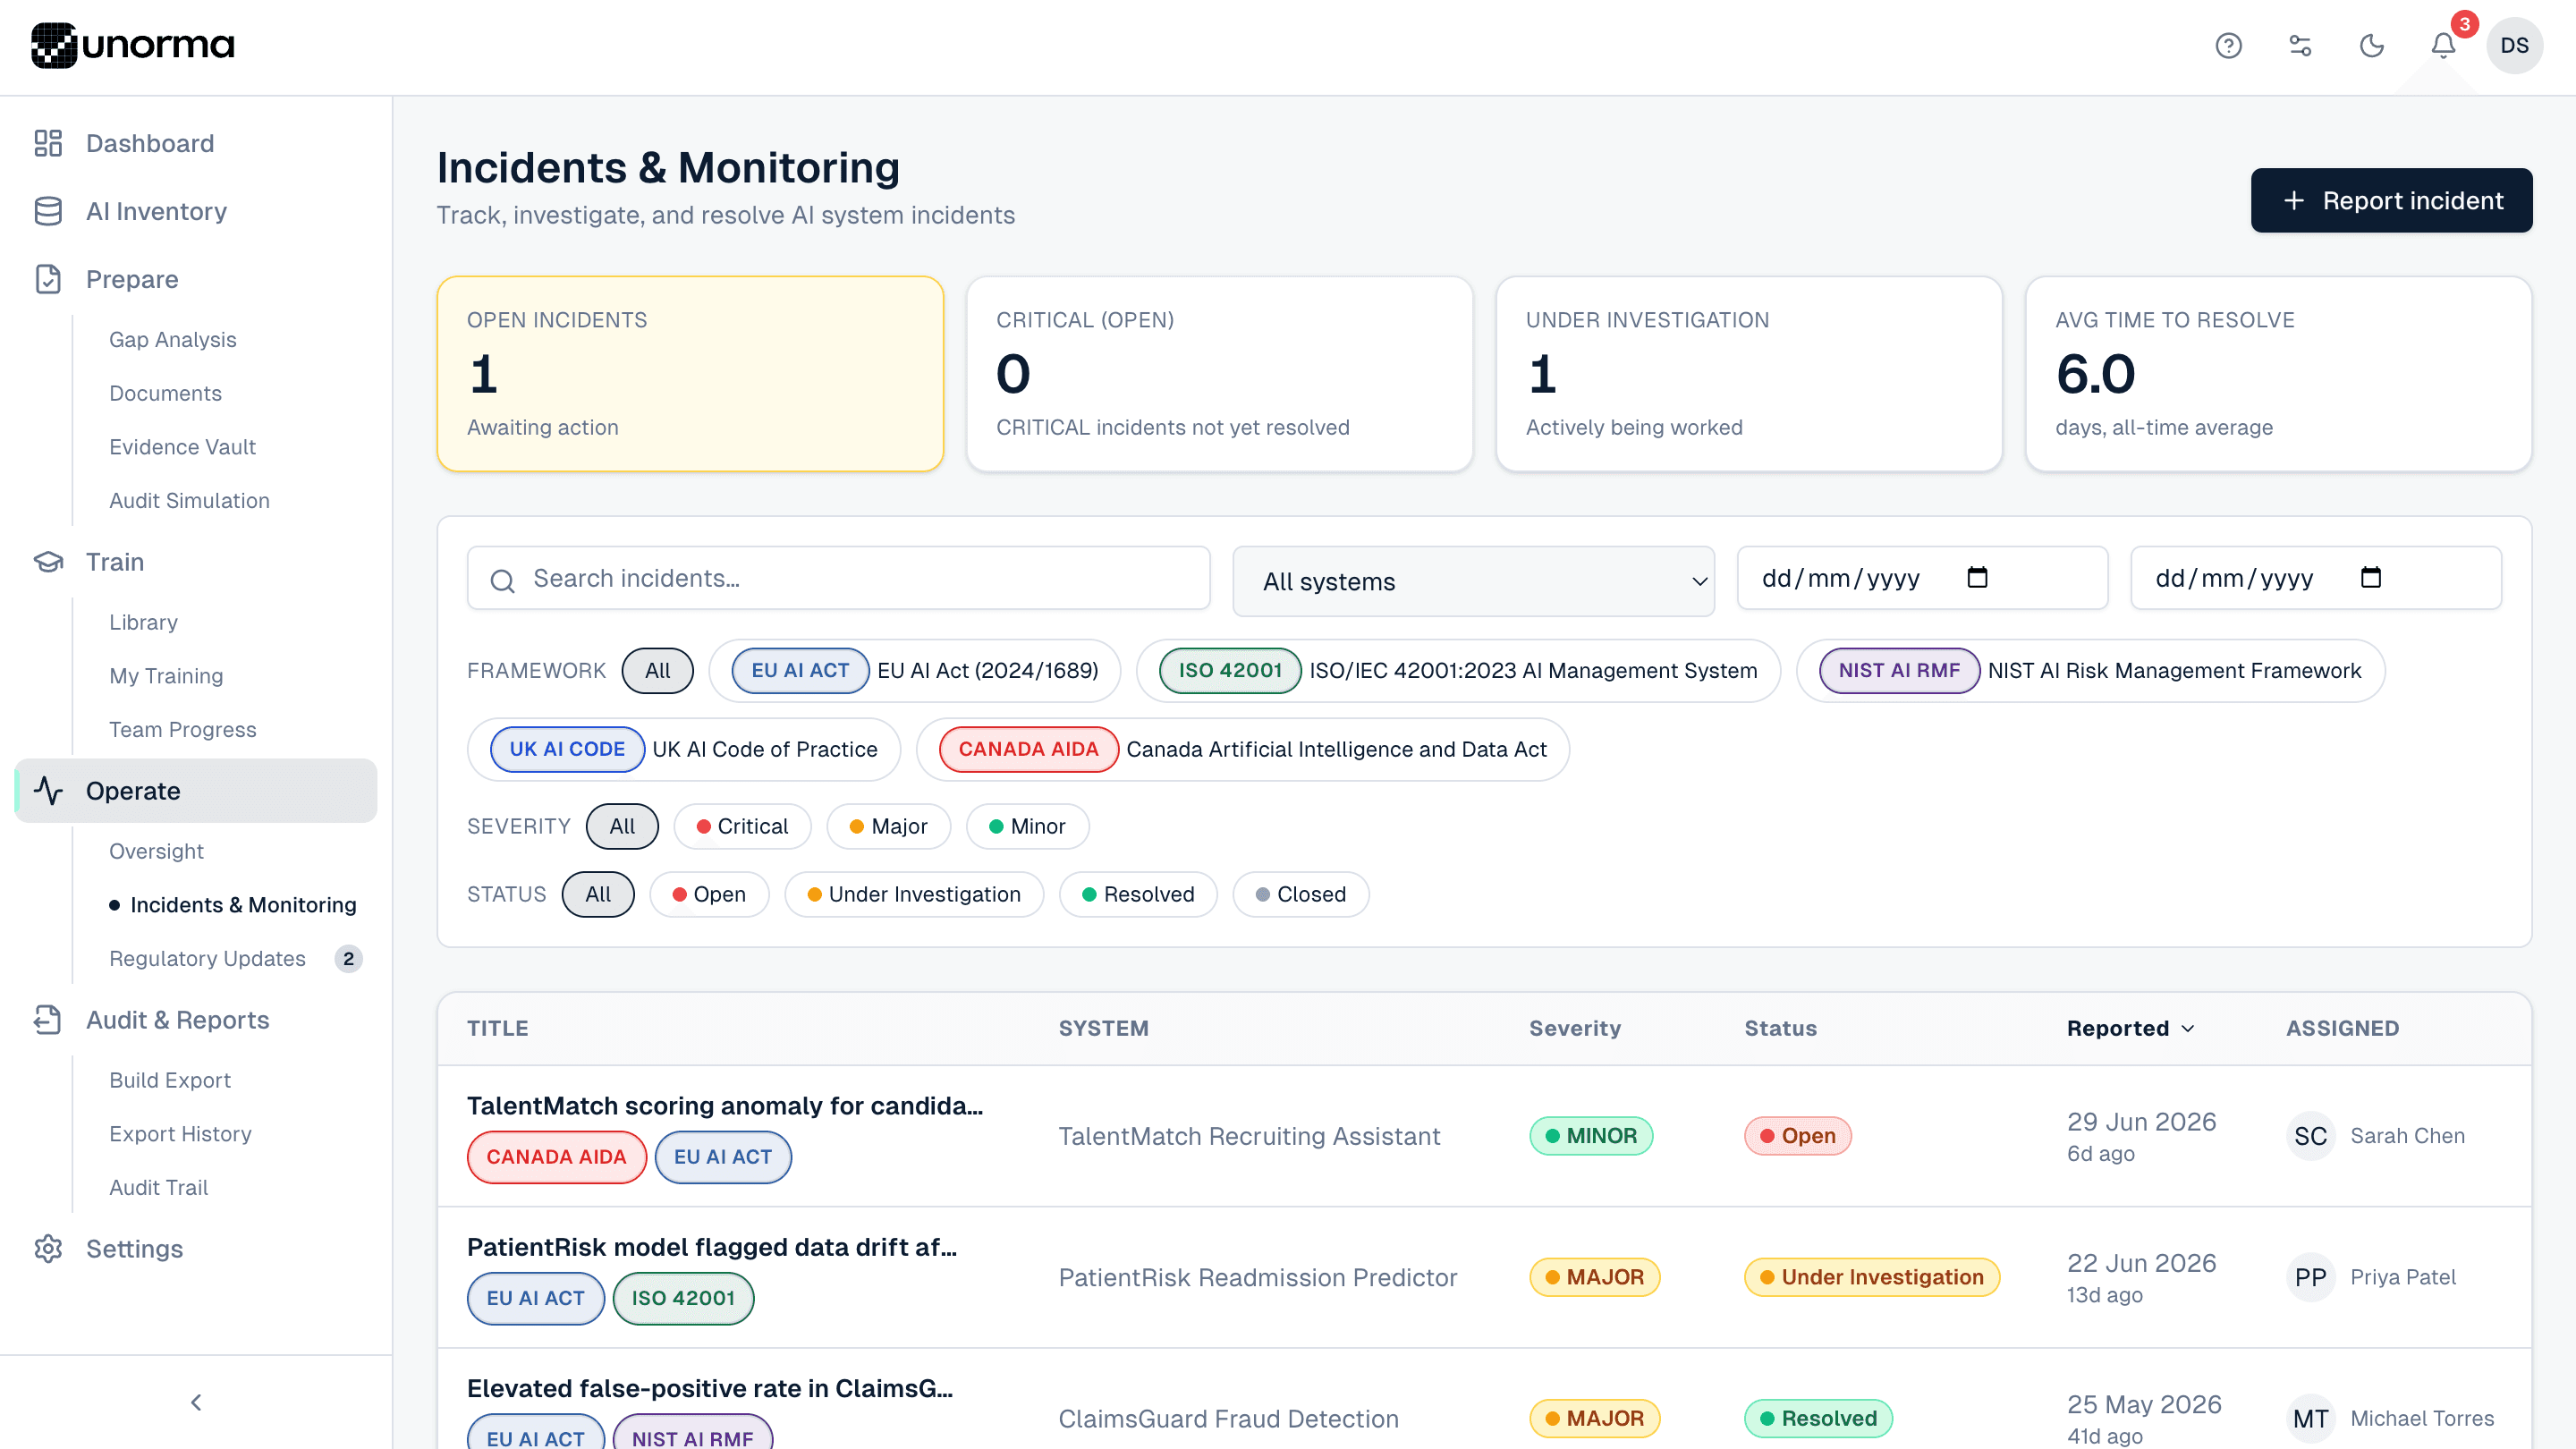Click the Operate activity icon
Viewport: 2576px width, 1449px height.
[x=48, y=791]
